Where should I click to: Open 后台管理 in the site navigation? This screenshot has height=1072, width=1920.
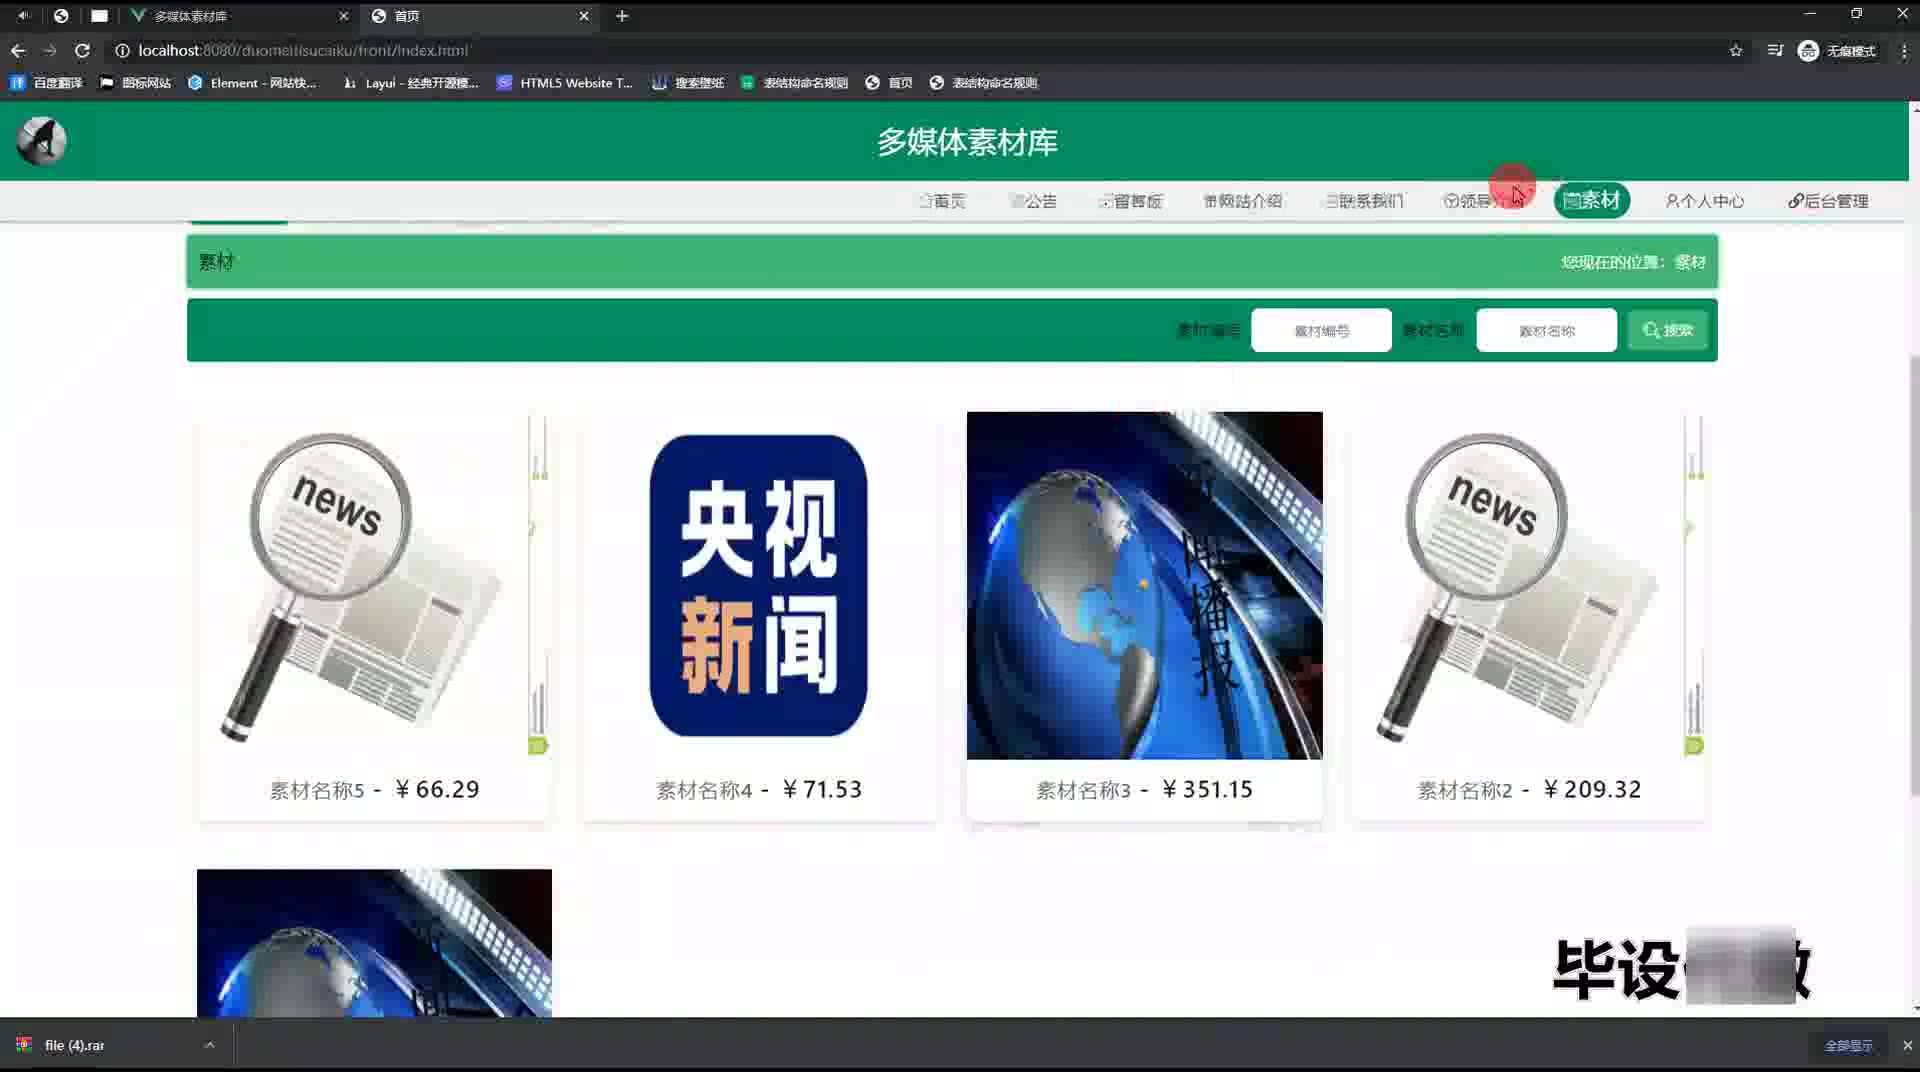pyautogui.click(x=1828, y=201)
